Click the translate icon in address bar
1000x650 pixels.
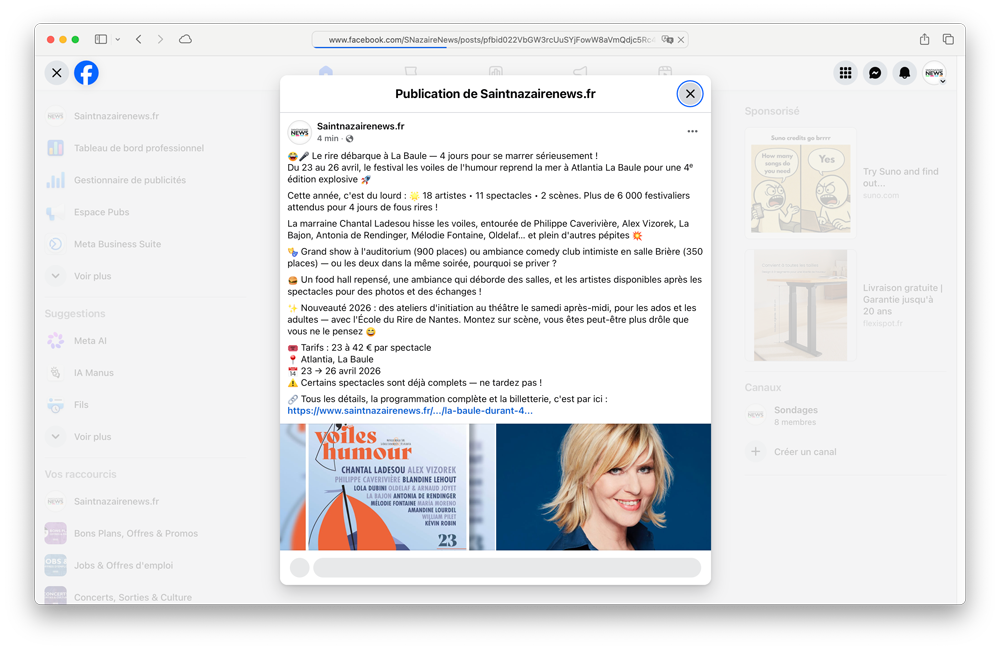click(x=667, y=40)
